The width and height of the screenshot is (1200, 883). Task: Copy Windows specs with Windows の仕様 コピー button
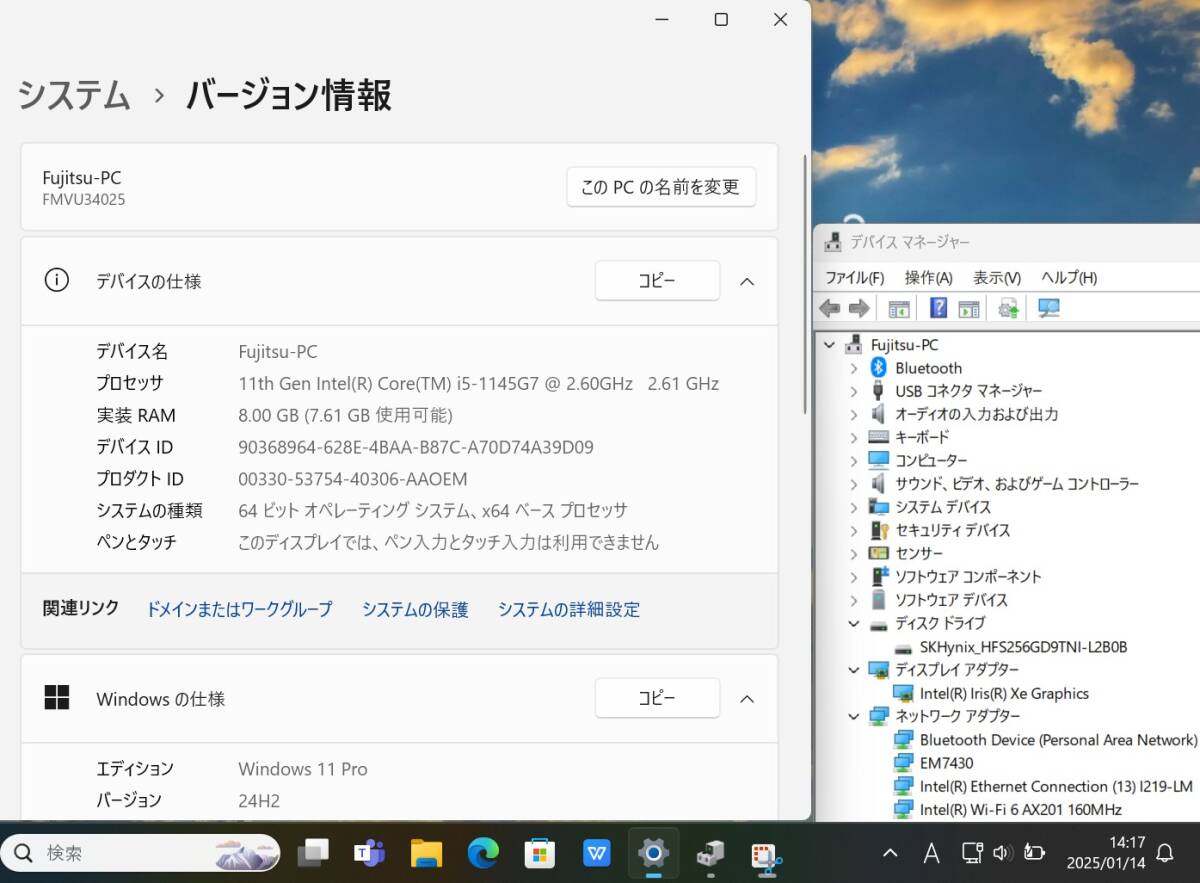pos(657,699)
